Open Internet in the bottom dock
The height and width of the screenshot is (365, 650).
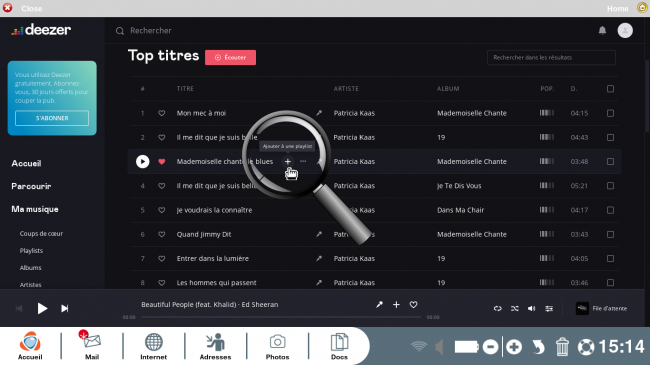click(x=153, y=346)
